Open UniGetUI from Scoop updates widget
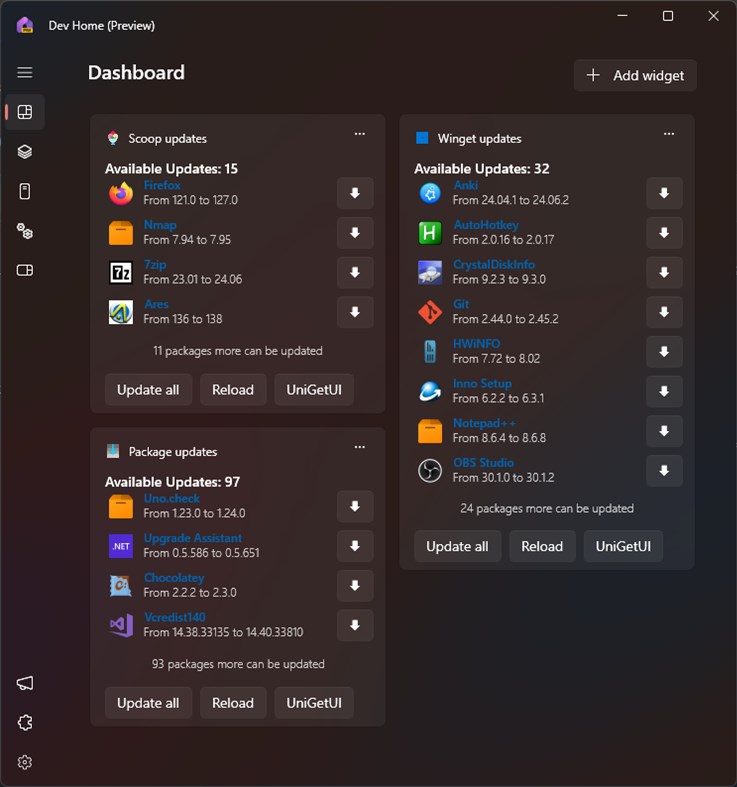This screenshot has height=787, width=737. click(x=314, y=389)
